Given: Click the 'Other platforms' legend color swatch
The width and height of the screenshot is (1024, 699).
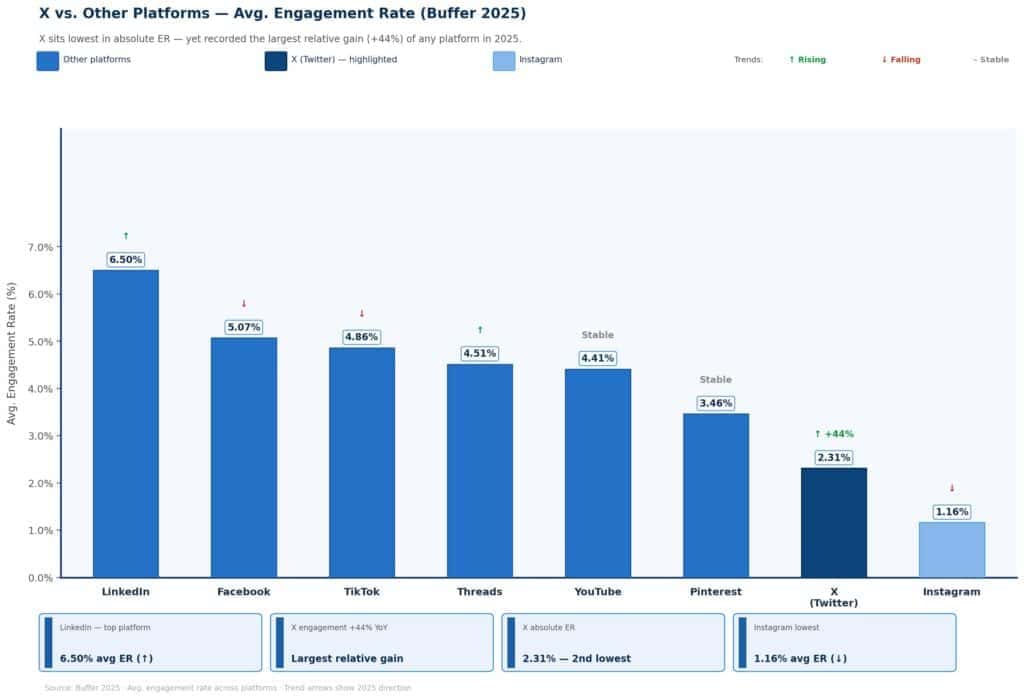Looking at the screenshot, I should pos(48,61).
